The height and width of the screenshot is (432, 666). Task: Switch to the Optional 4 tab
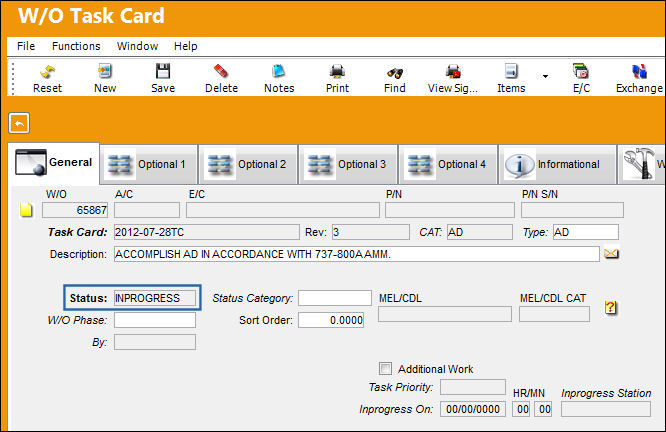(448, 164)
